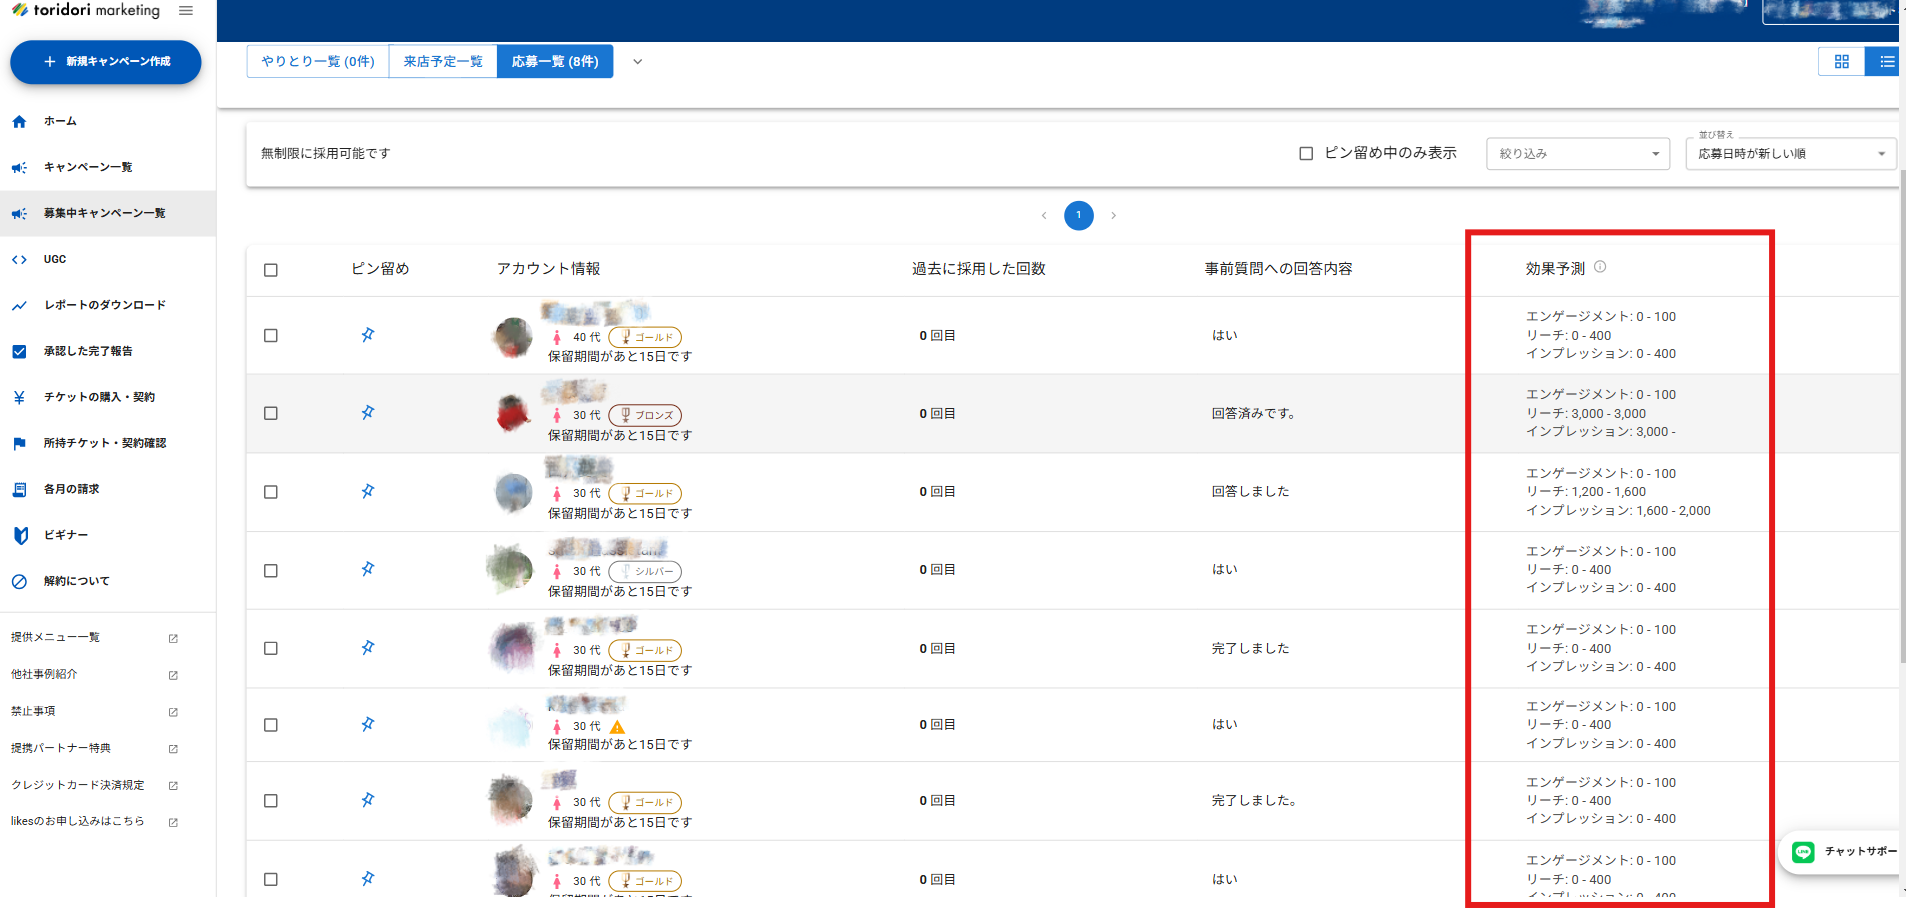Viewport: 1906px width, 908px height.
Task: Expand the chevron next to 応募一覧 tab
Action: click(x=637, y=62)
